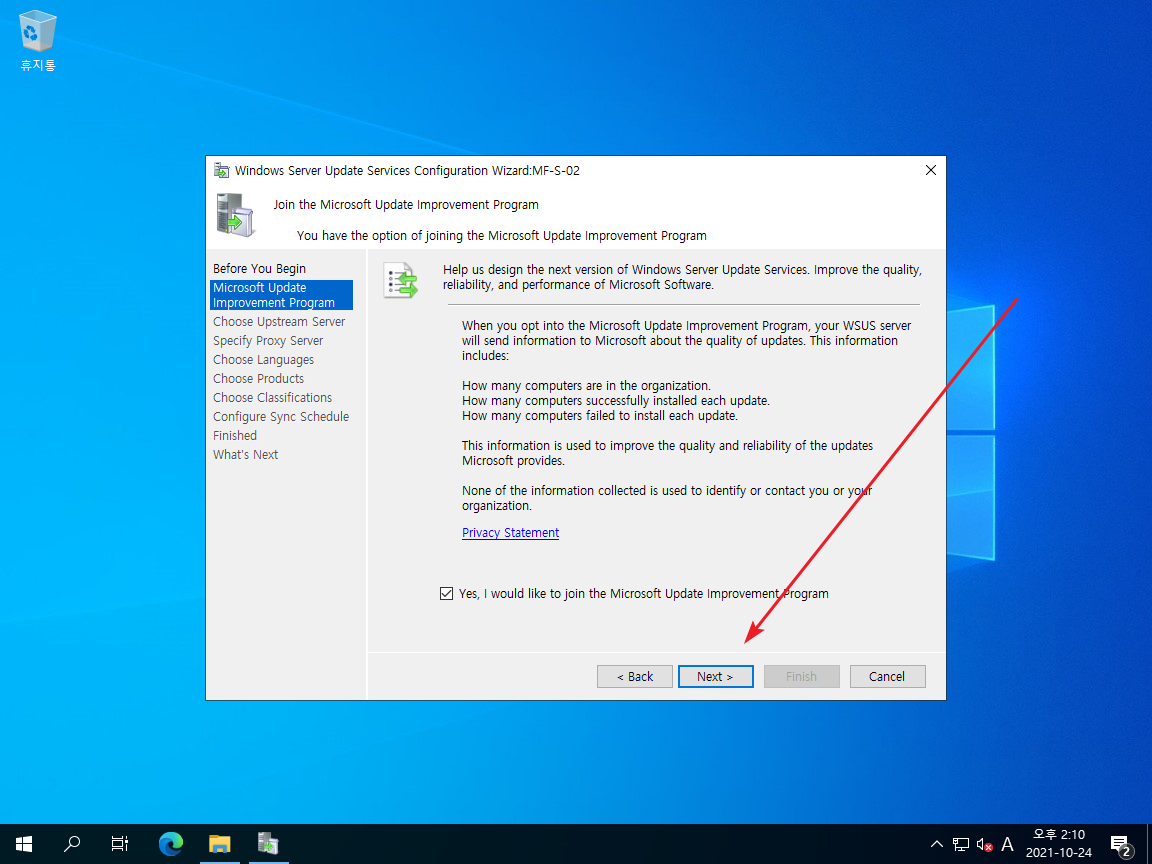1152x864 pixels.
Task: Click the WSUS wizard taskbar icon
Action: coord(268,843)
